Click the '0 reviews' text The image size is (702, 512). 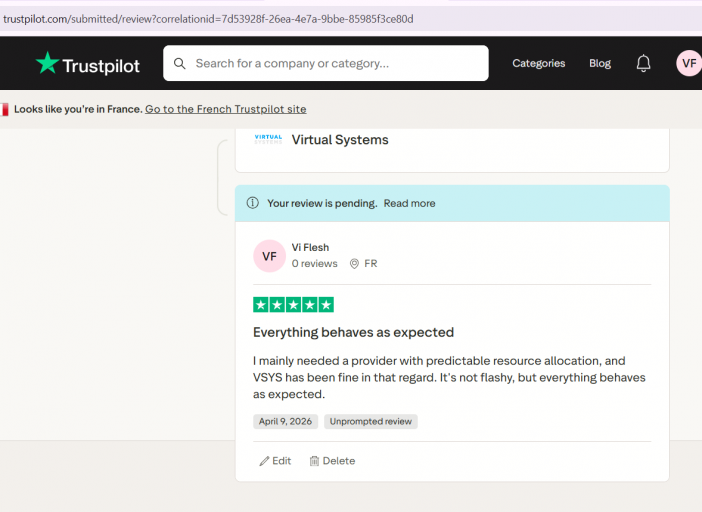coord(314,264)
